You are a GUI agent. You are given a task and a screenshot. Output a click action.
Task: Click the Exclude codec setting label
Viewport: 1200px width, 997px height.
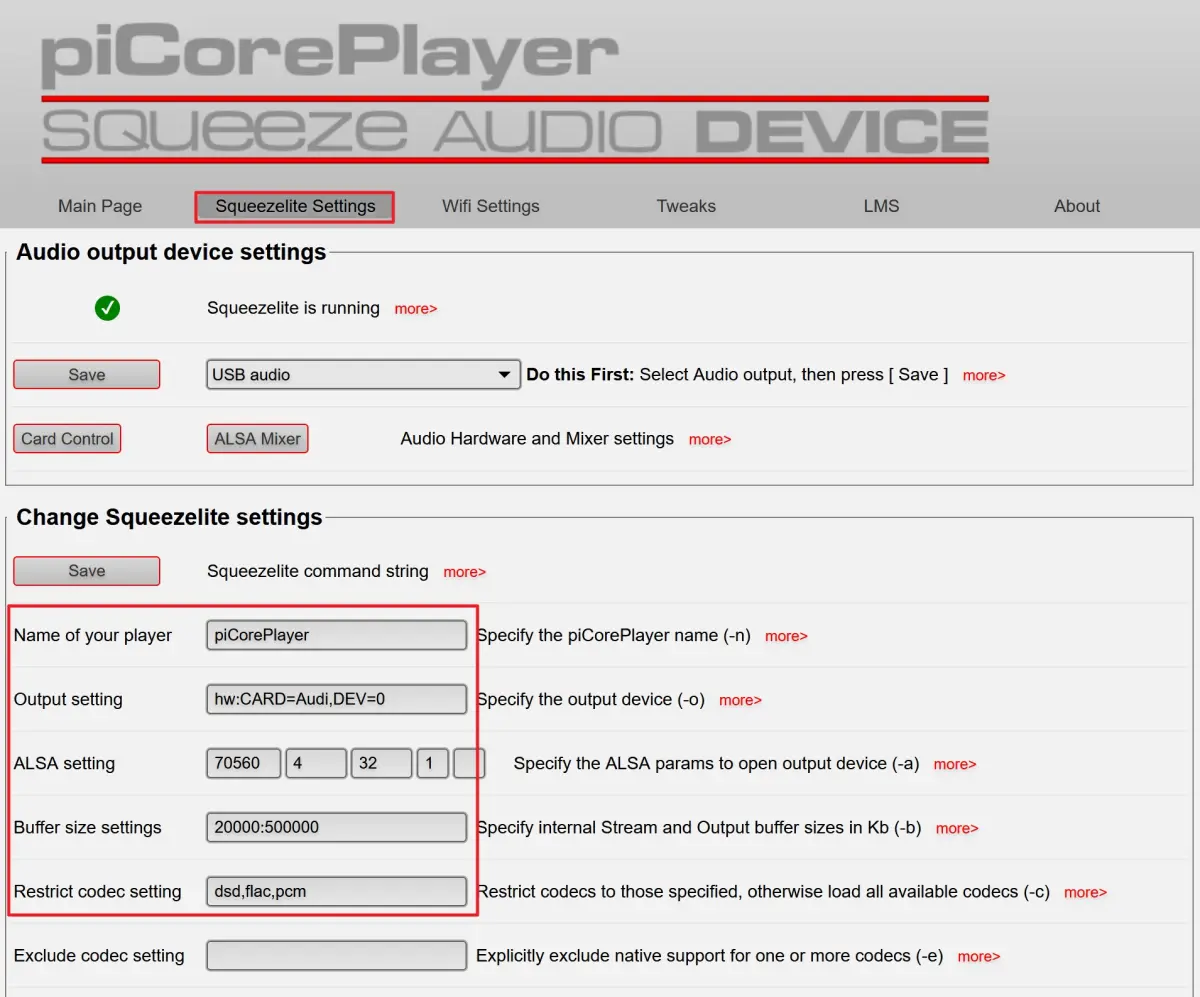tap(99, 955)
